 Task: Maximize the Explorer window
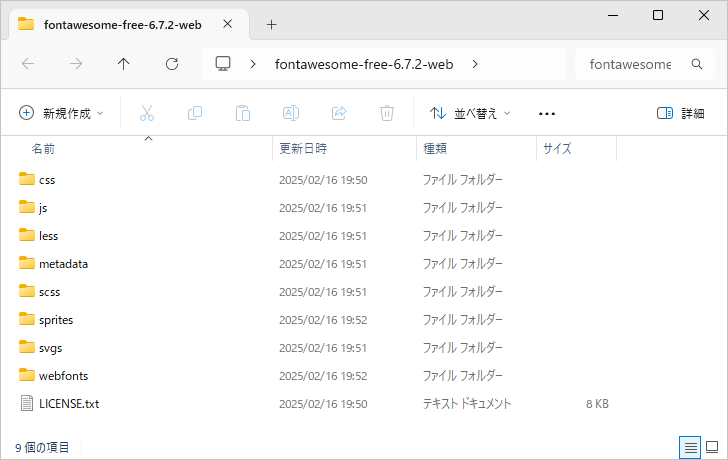[658, 15]
